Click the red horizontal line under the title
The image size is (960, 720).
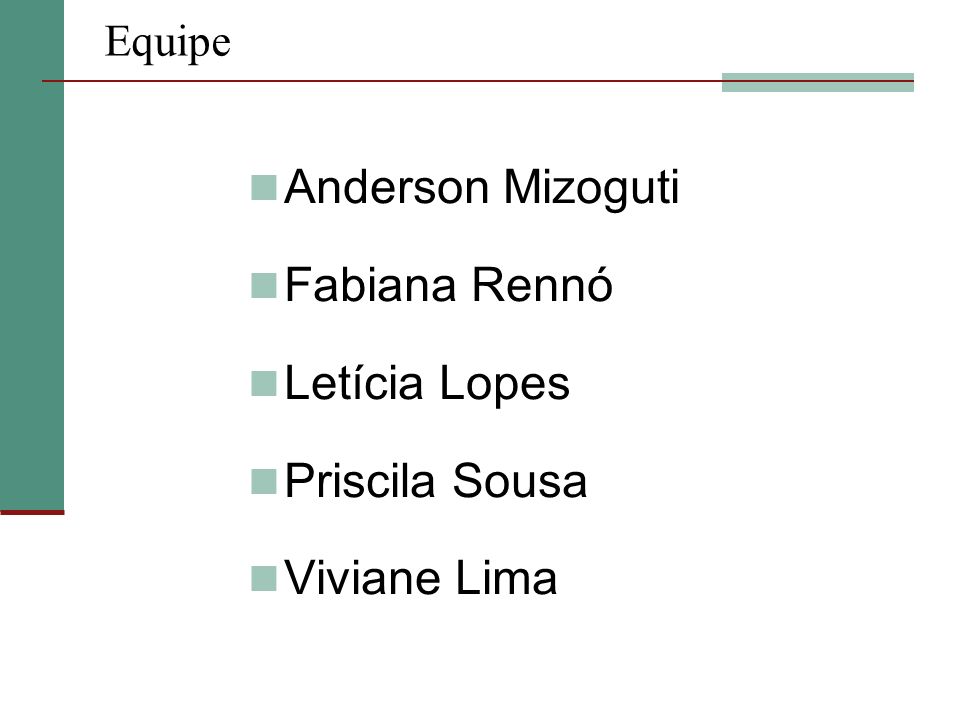pos(478,81)
